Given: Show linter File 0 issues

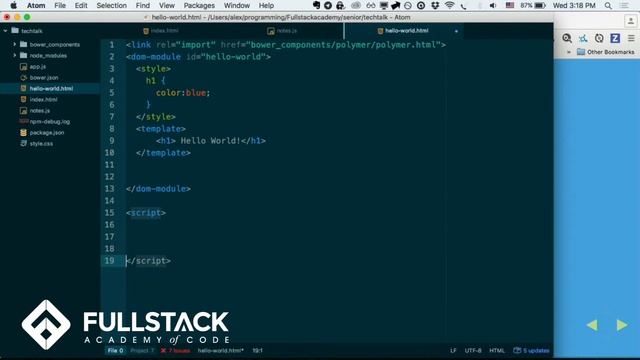Looking at the screenshot, I should (115, 350).
